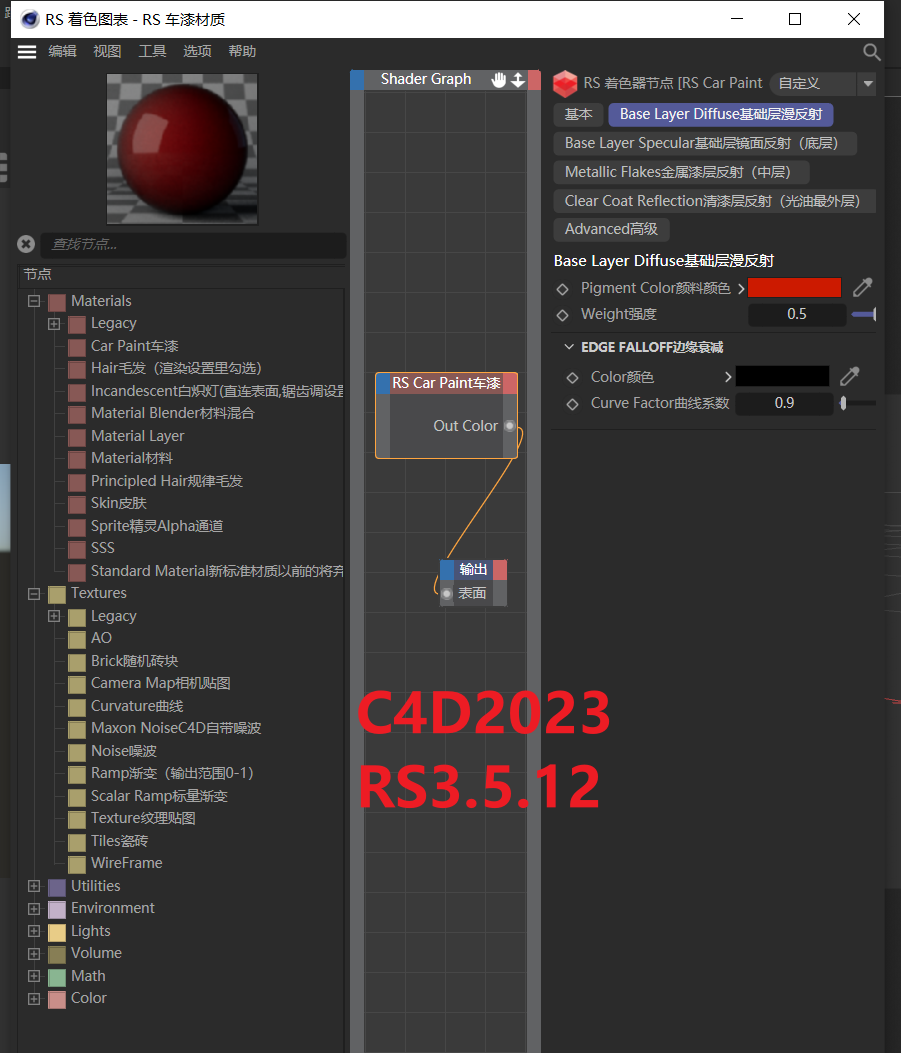Click the Skin material node icon
The height and width of the screenshot is (1053, 901).
77,504
